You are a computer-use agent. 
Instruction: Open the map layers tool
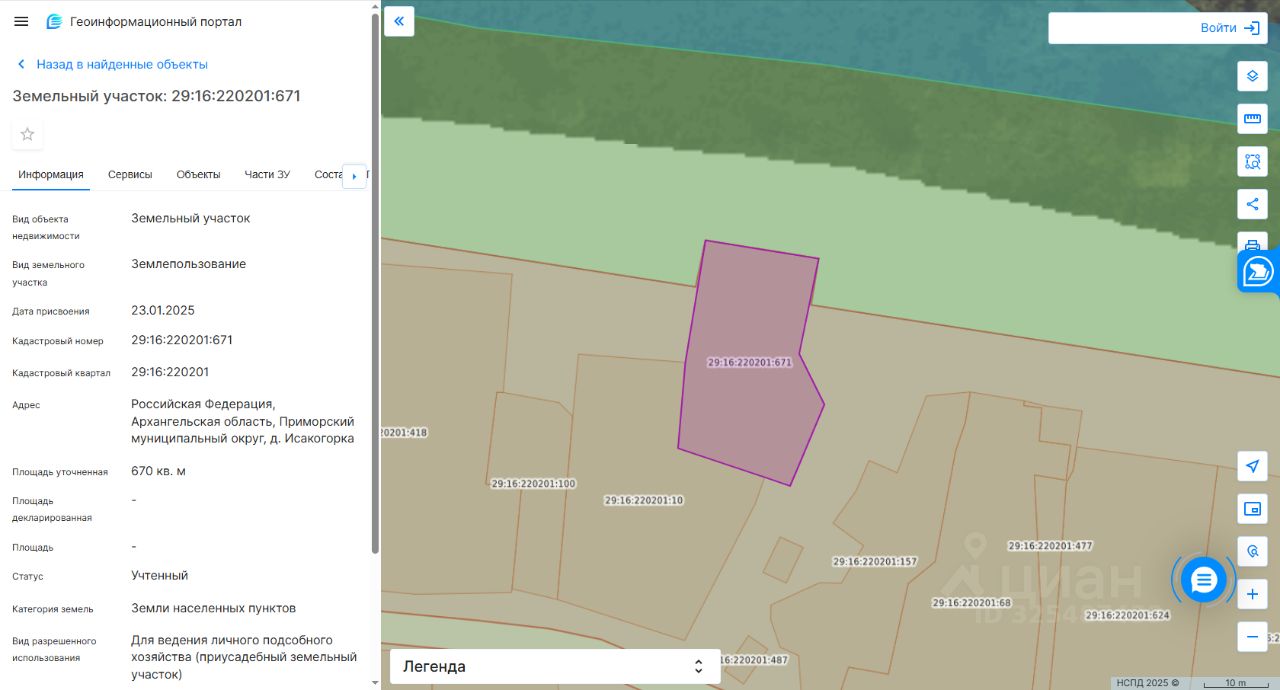click(1252, 75)
